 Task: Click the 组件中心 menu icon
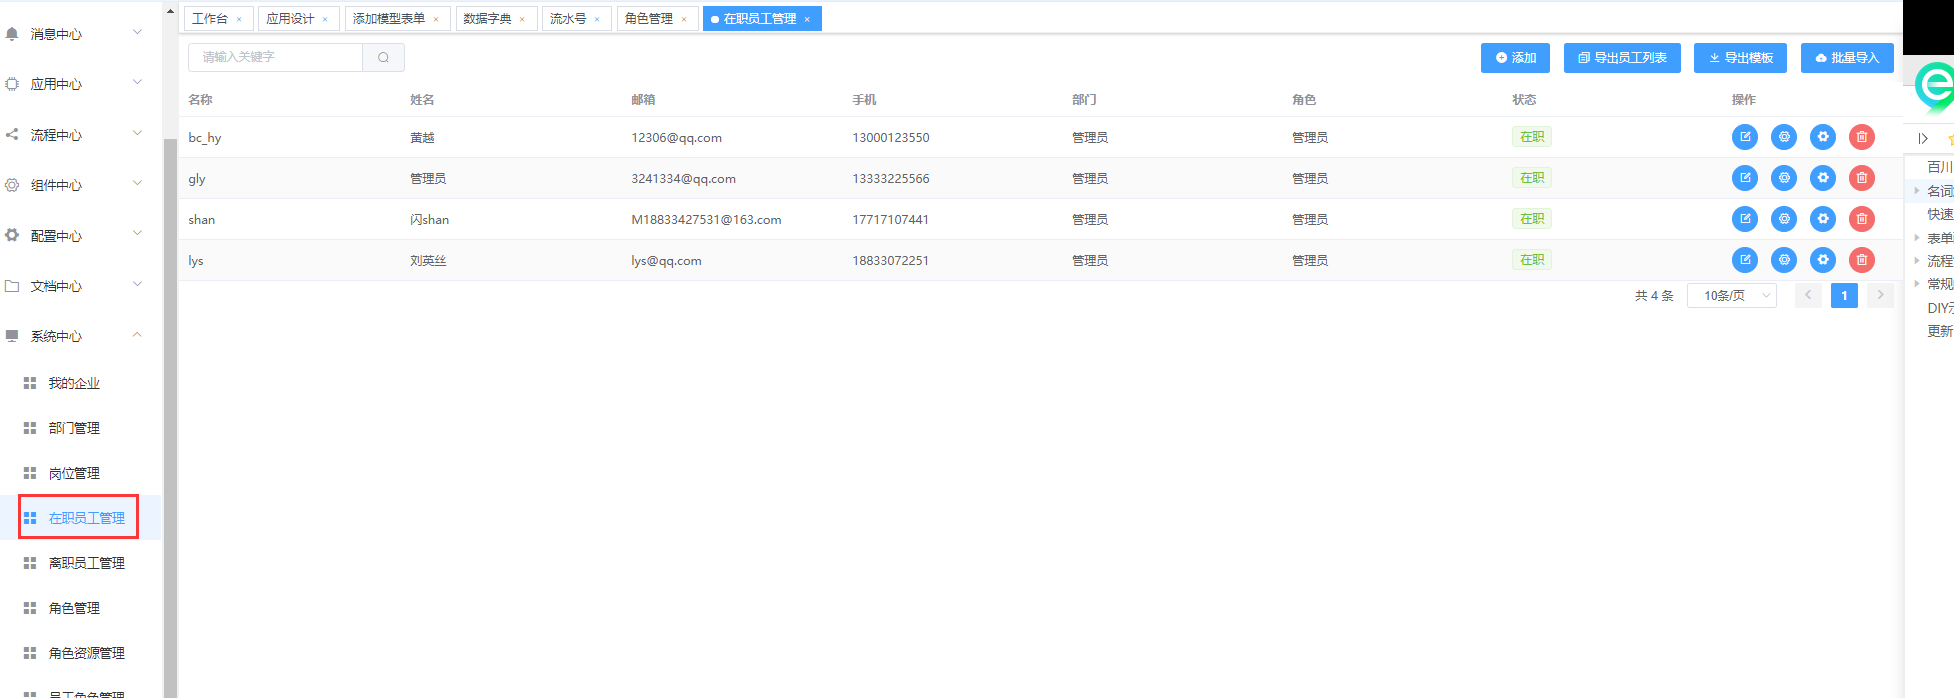pos(12,185)
